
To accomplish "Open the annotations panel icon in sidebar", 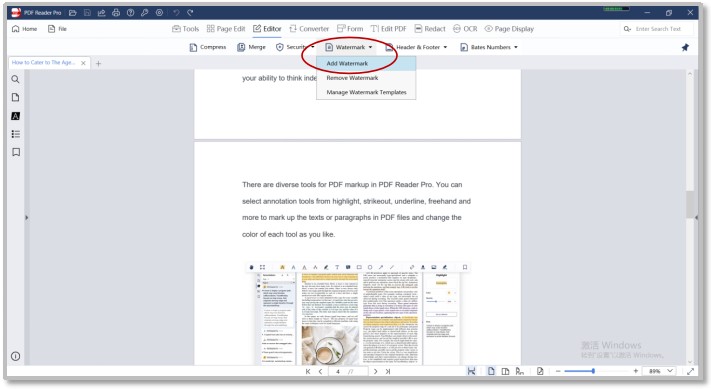I will click(x=15, y=116).
